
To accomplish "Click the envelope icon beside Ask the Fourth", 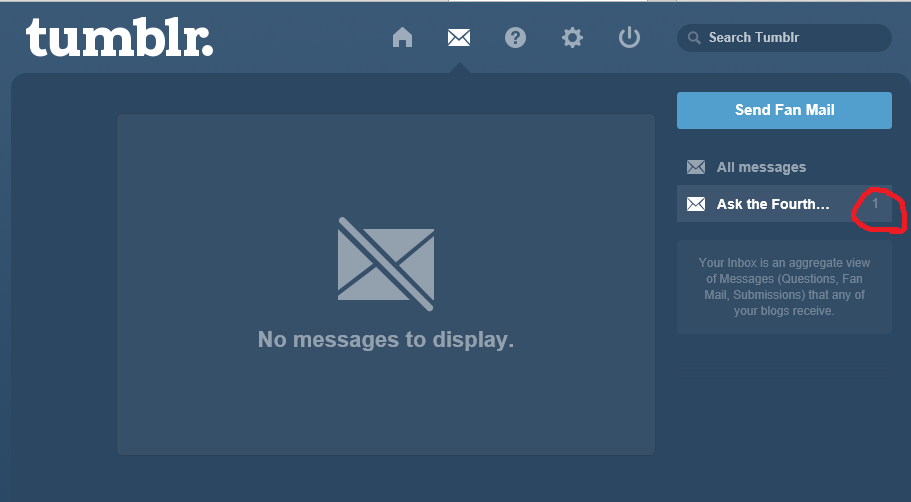I will (x=696, y=204).
